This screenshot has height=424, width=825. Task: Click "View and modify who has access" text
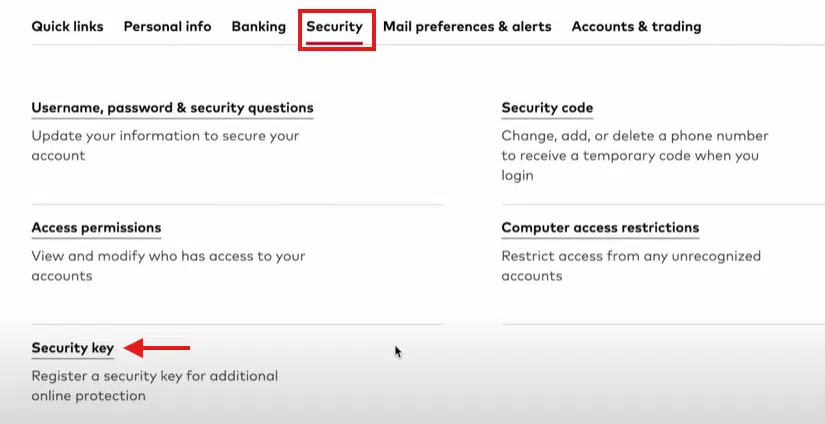coord(168,256)
